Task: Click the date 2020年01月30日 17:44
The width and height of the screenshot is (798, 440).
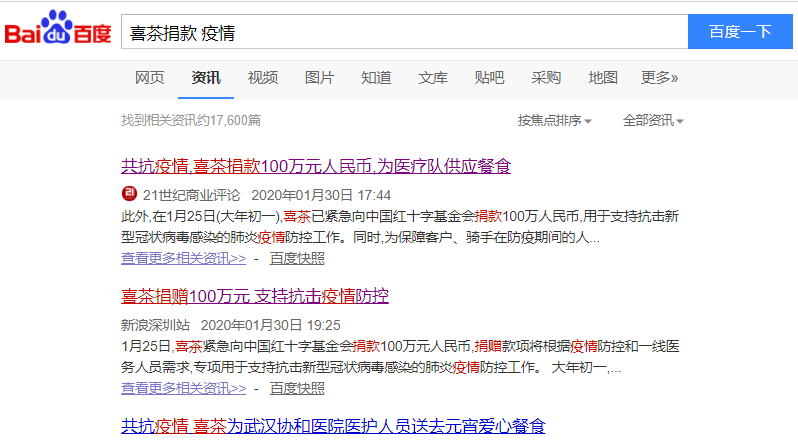Action: click(321, 195)
